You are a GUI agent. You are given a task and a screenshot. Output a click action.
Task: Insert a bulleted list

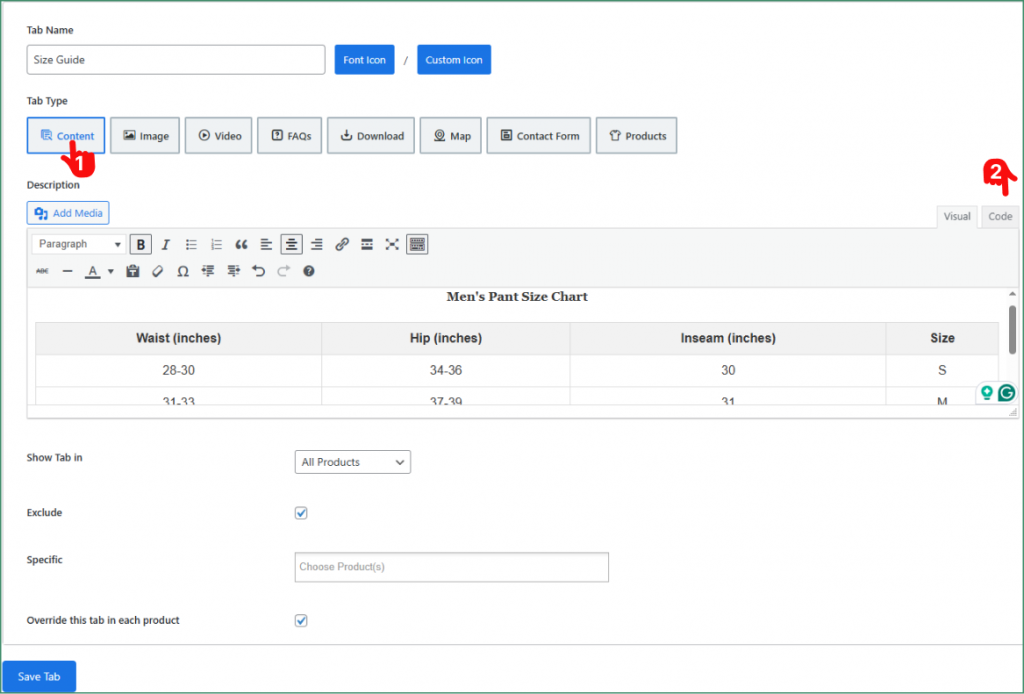click(x=191, y=244)
